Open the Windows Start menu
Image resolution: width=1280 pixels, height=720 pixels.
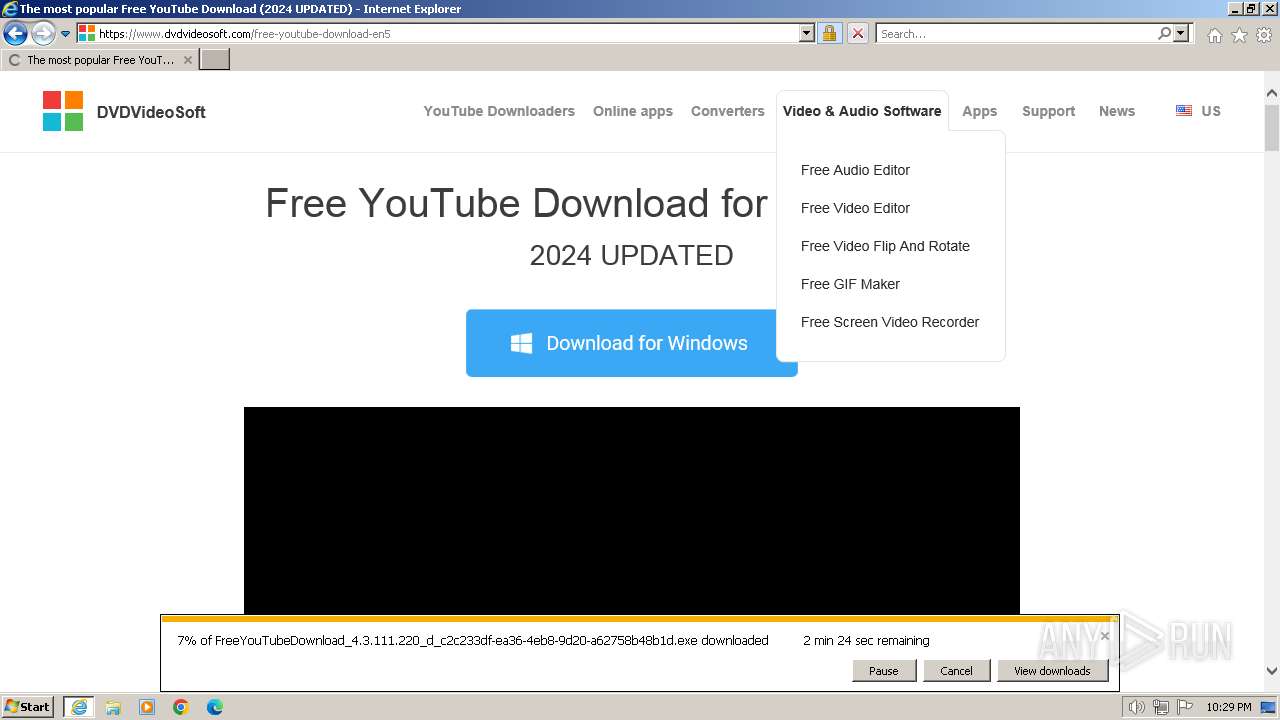[x=28, y=706]
